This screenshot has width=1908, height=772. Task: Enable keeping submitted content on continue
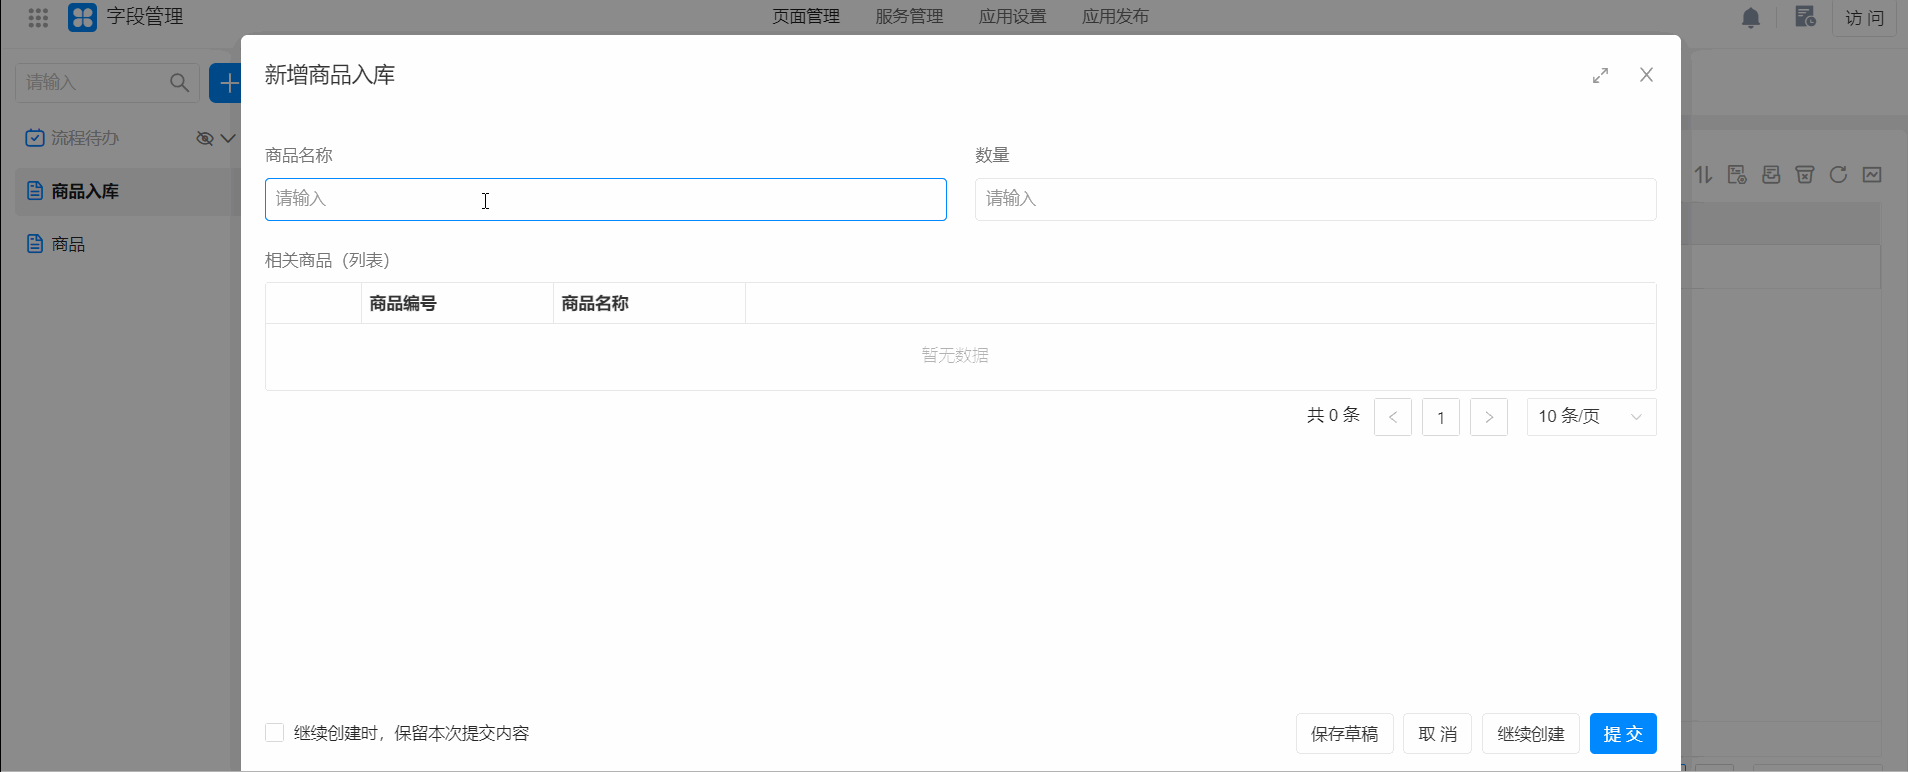coord(275,733)
